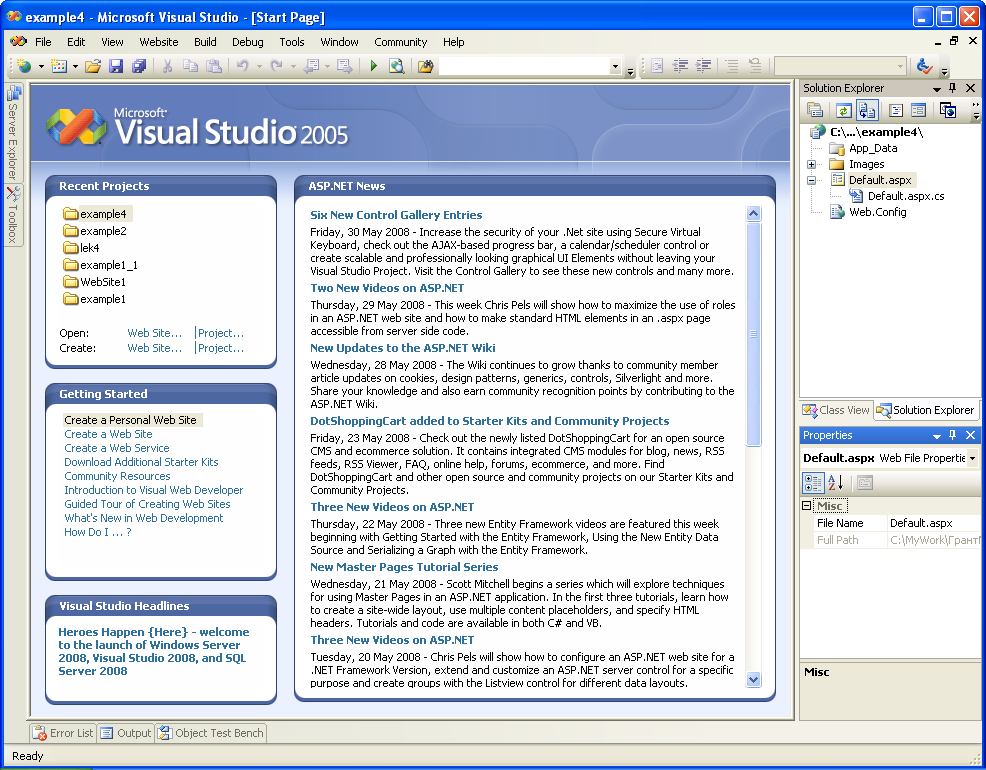986x770 pixels.
Task: Open the Build menu
Action: pyautogui.click(x=204, y=42)
